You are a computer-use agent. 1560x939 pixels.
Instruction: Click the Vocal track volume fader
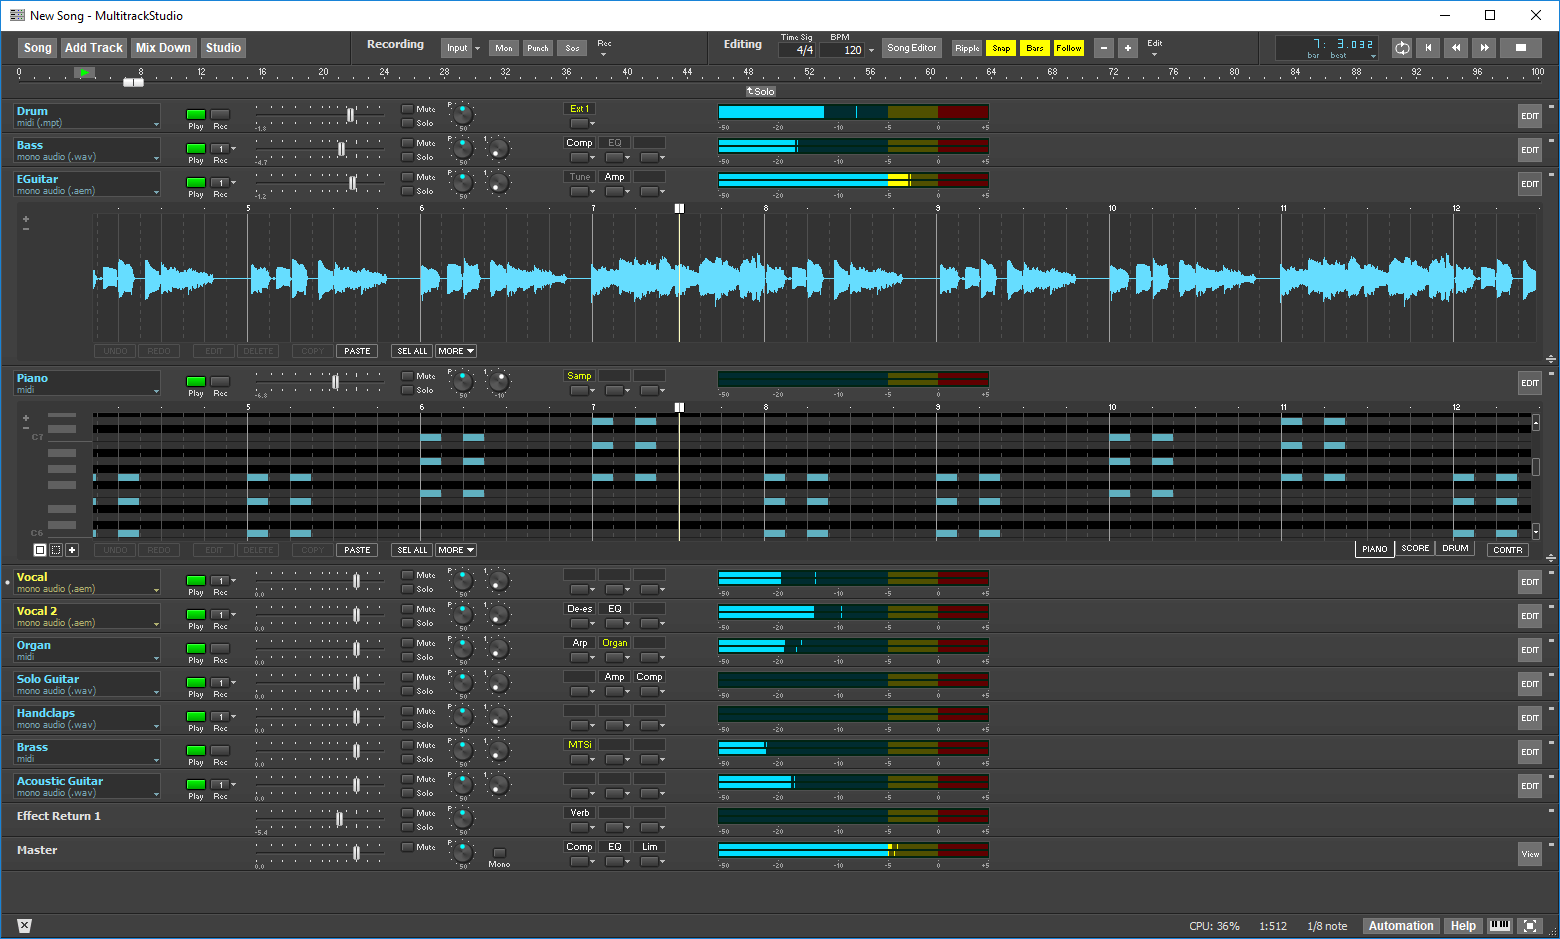pyautogui.click(x=356, y=581)
